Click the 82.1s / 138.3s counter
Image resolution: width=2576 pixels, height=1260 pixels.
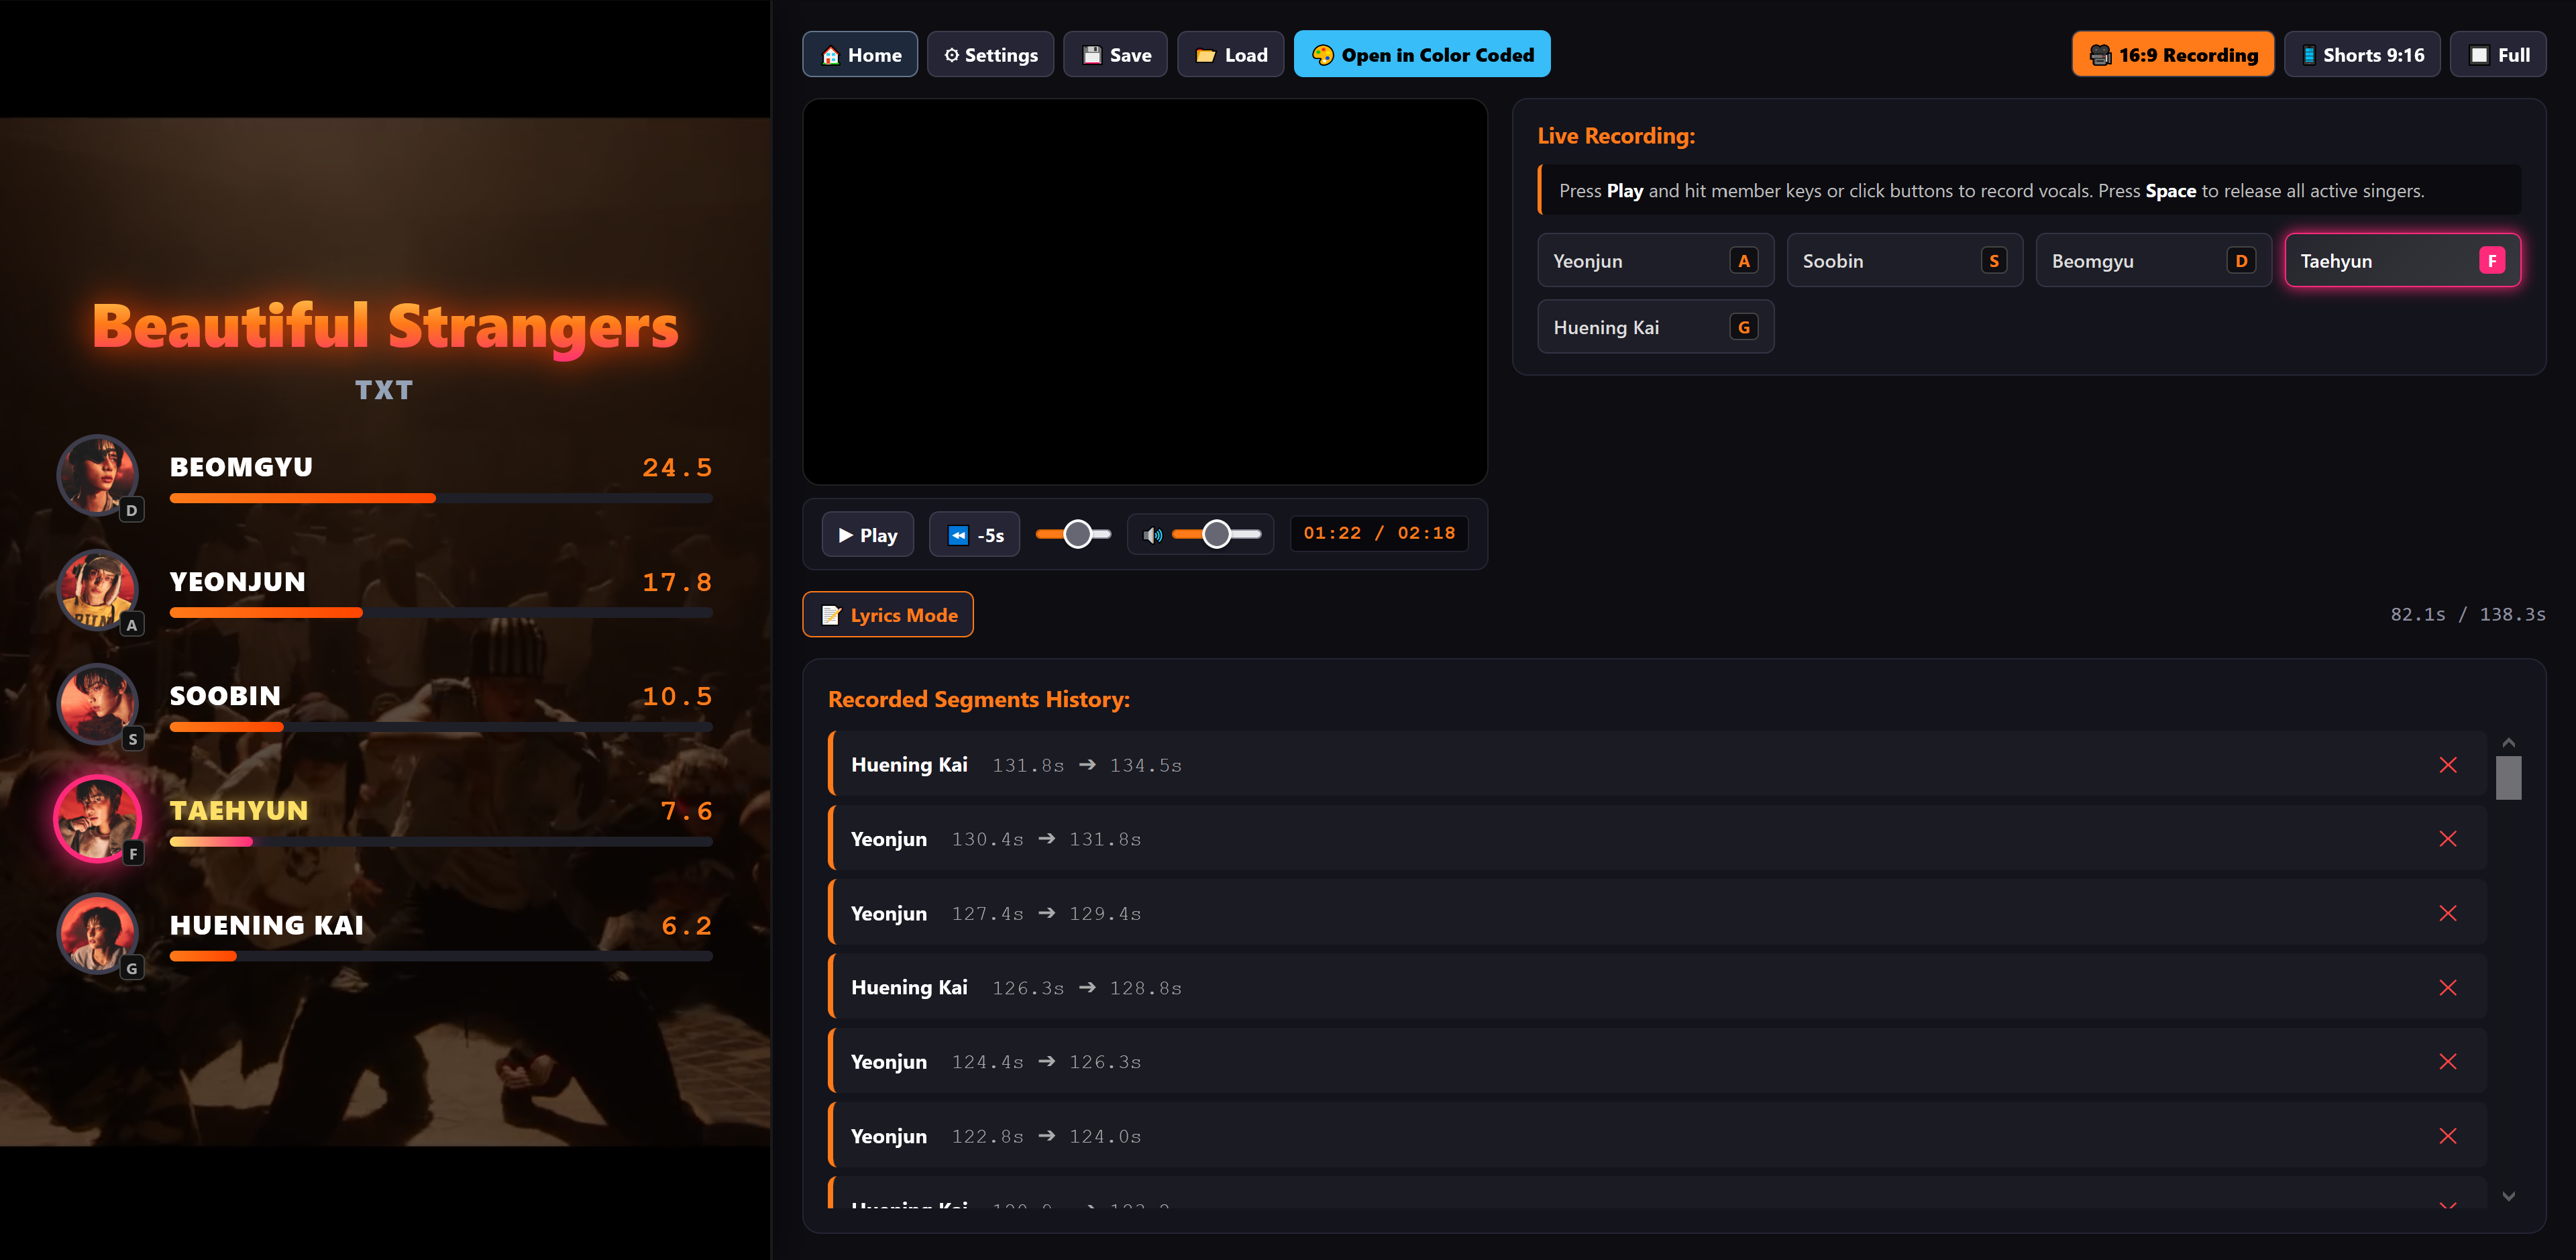click(x=2468, y=614)
